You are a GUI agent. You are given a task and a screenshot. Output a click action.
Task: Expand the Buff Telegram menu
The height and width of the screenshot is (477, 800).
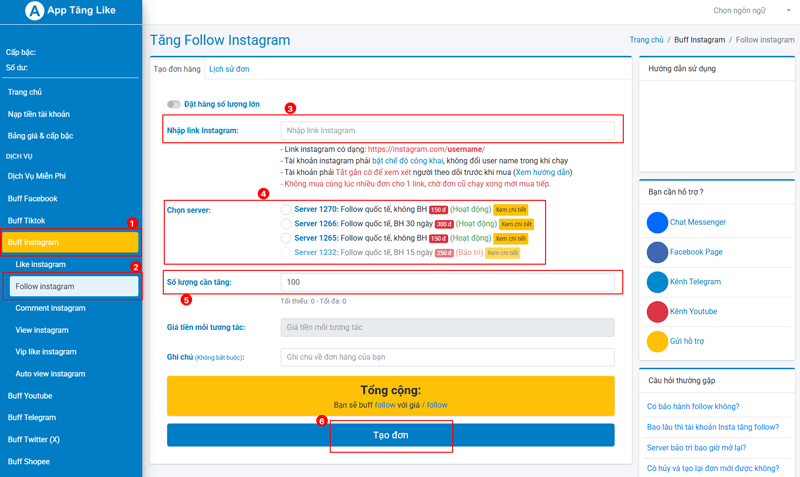coord(32,417)
